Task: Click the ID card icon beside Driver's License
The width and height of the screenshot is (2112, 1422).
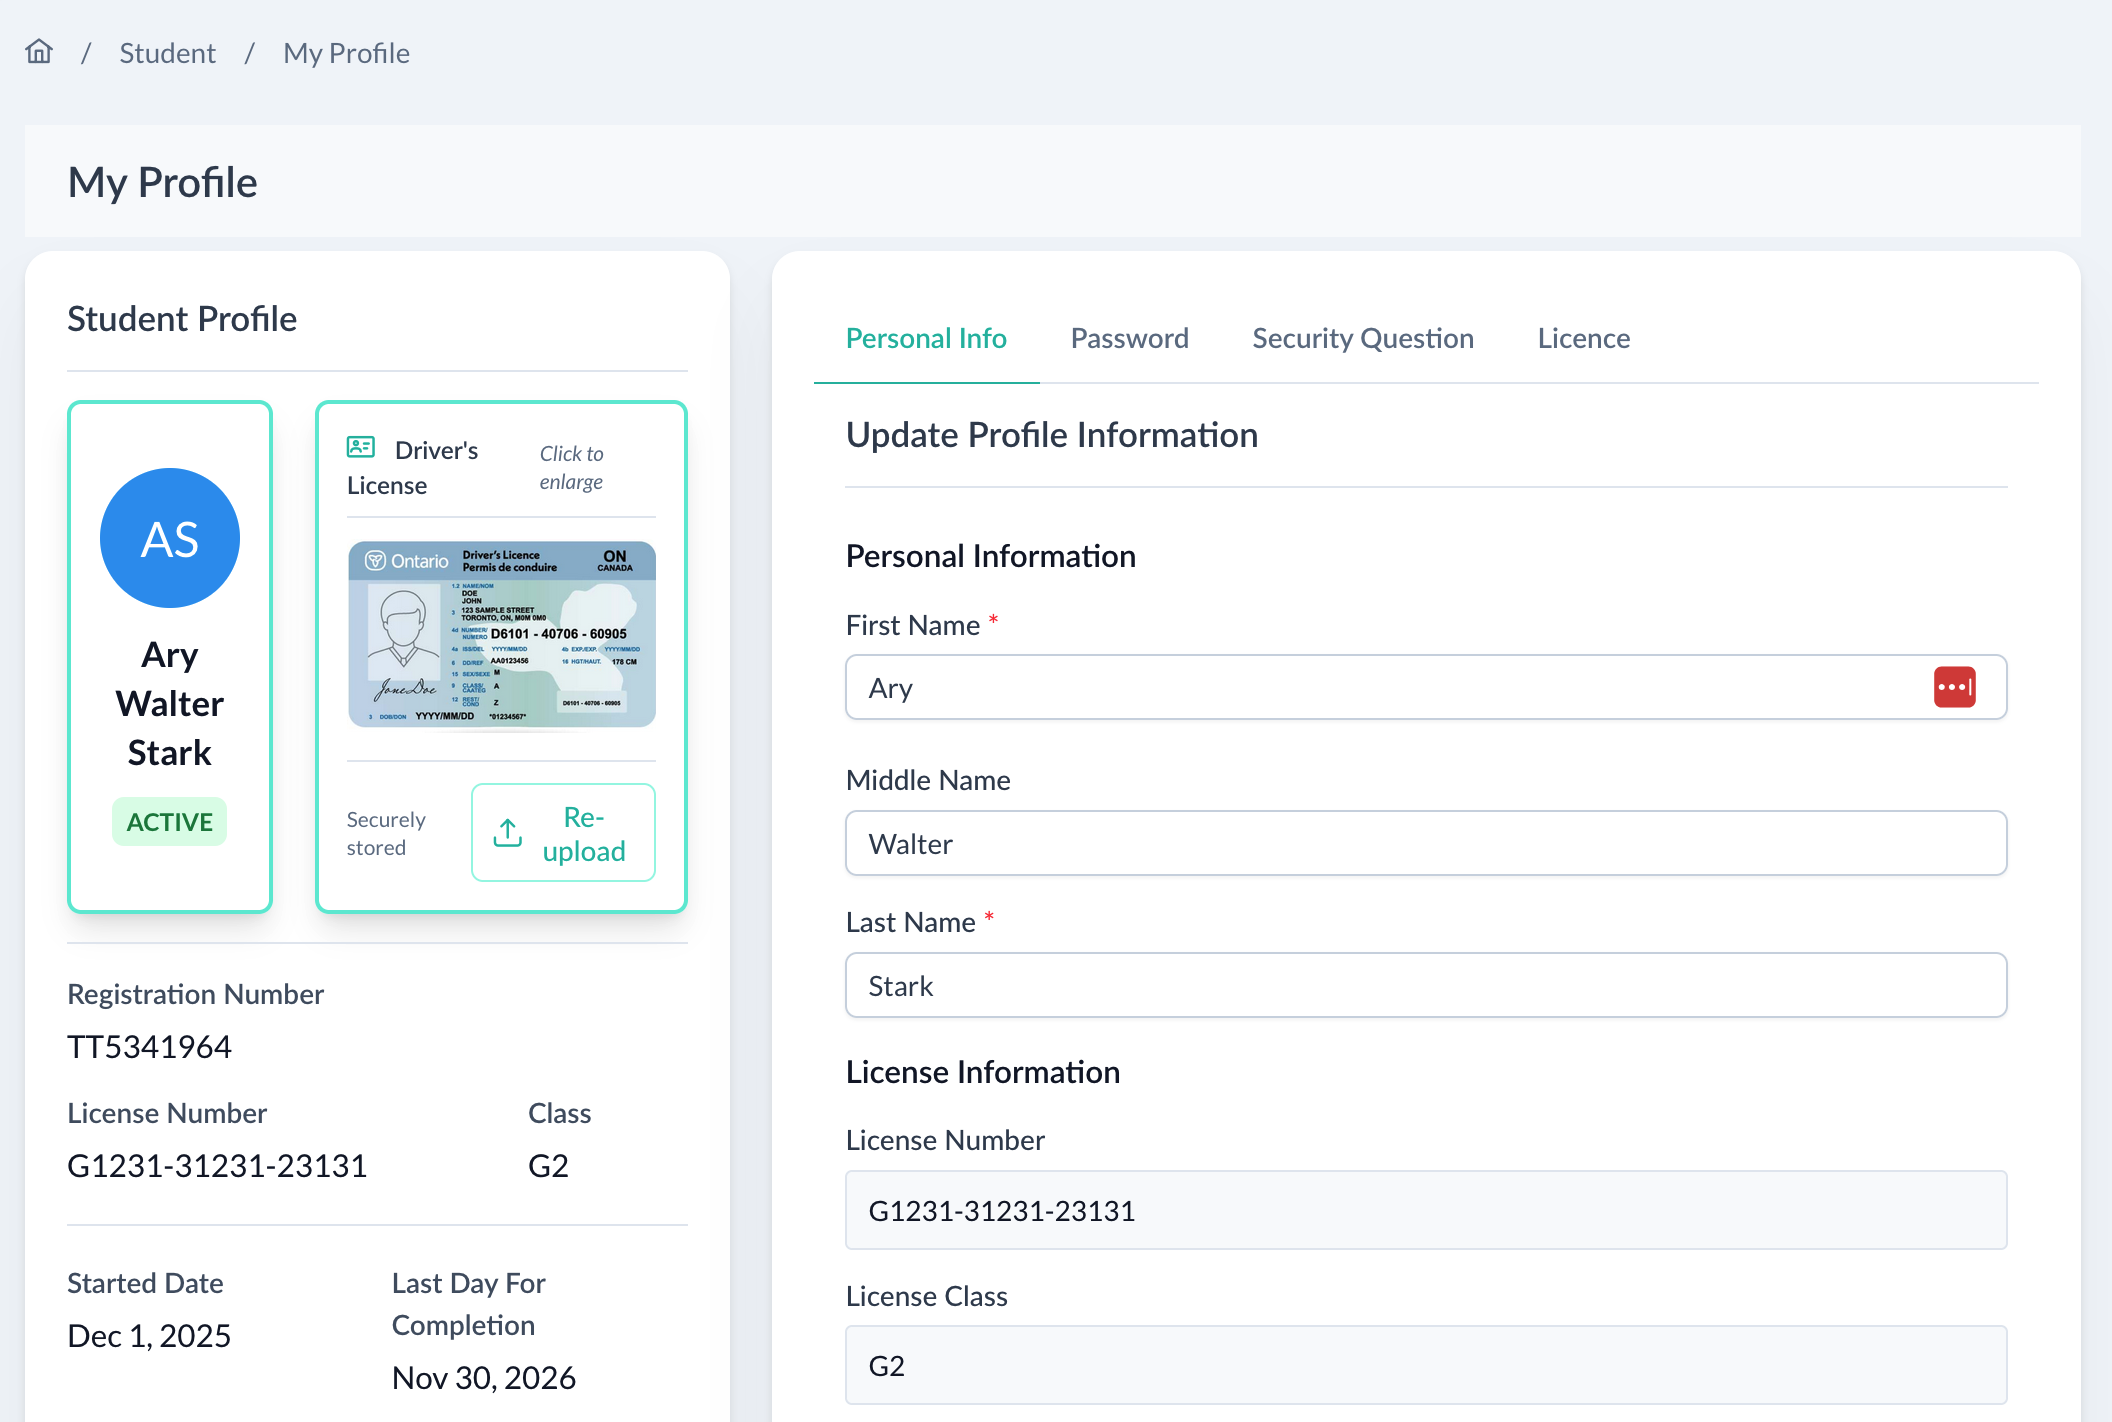Action: click(x=361, y=447)
